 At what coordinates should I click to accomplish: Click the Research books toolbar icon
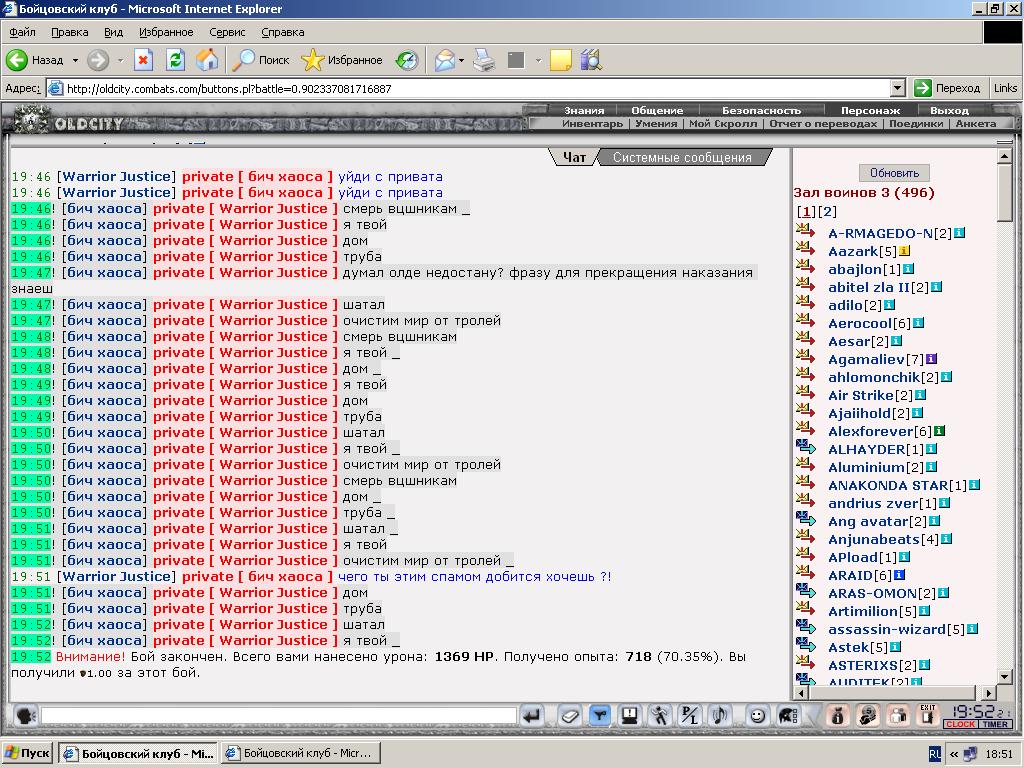coord(590,60)
